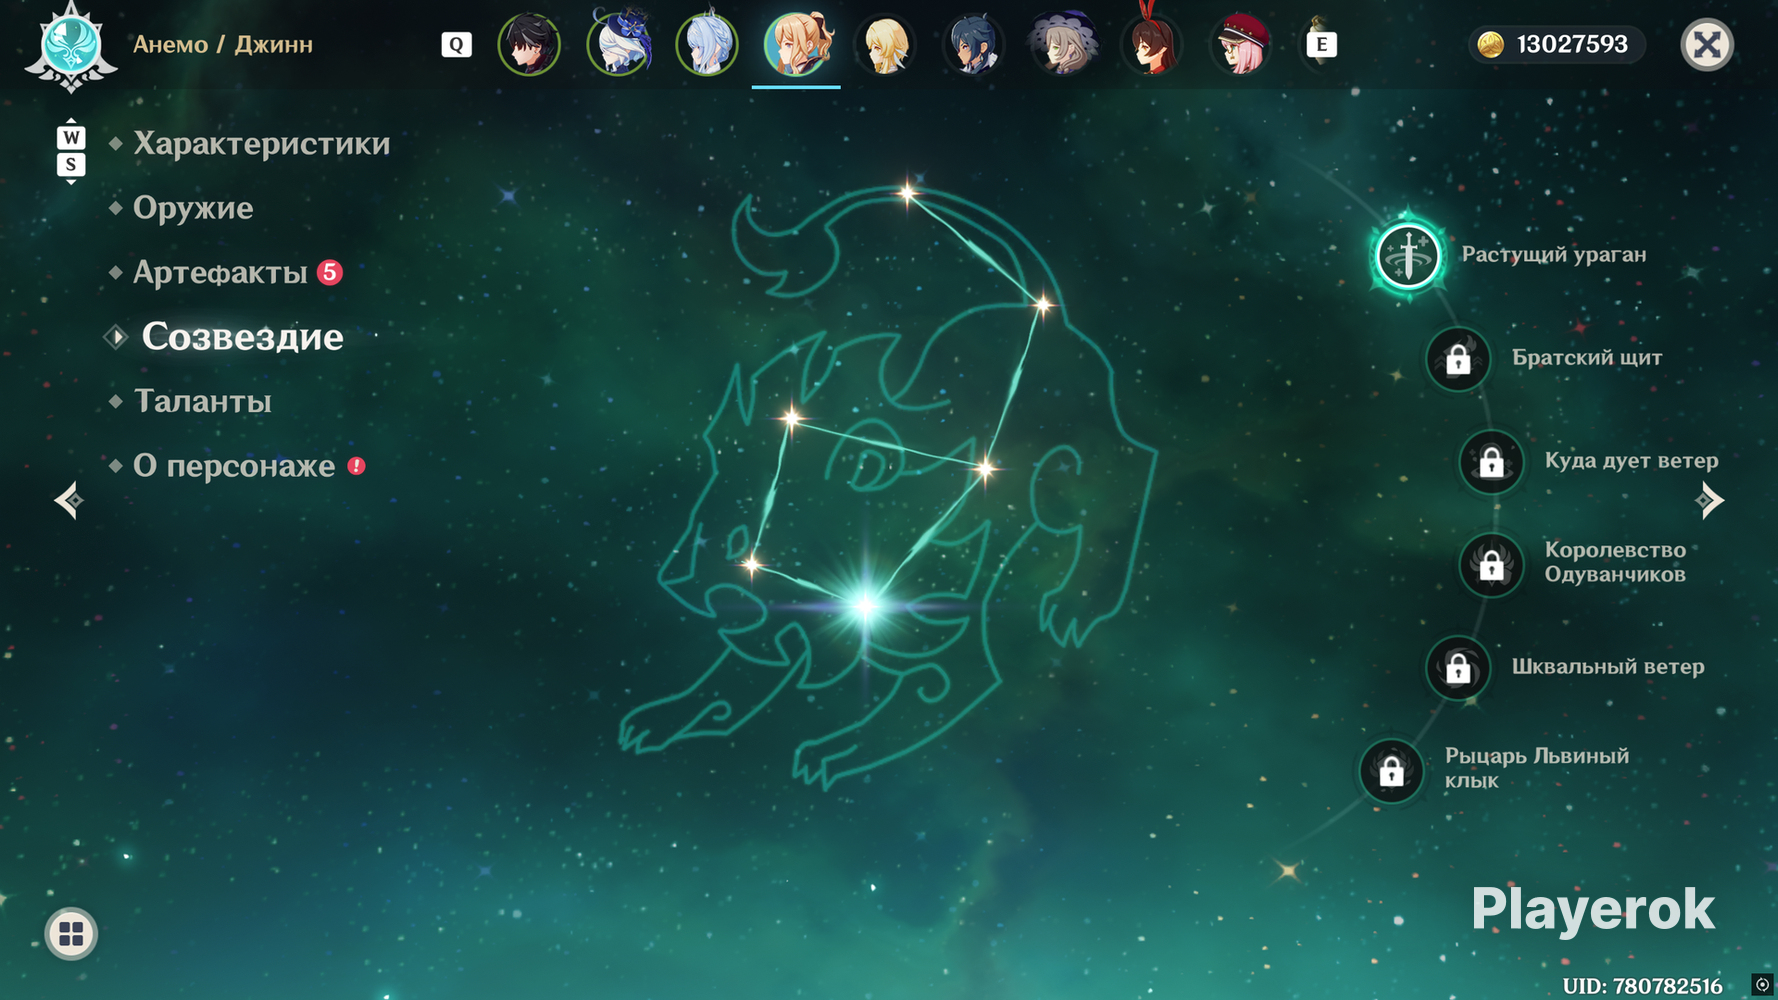Open the О персонаже tab
This screenshot has width=1778, height=1000.
[234, 466]
